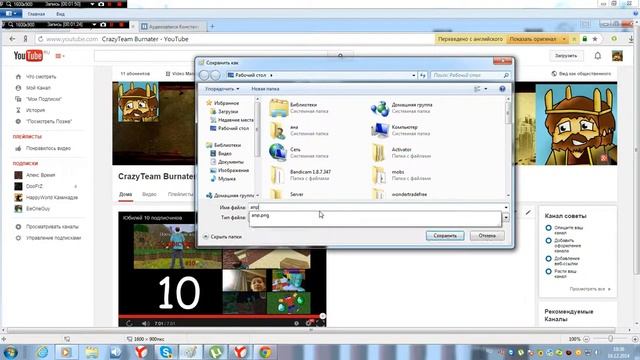
Task: Open the YouTube account avatar menu
Action: (x=617, y=56)
